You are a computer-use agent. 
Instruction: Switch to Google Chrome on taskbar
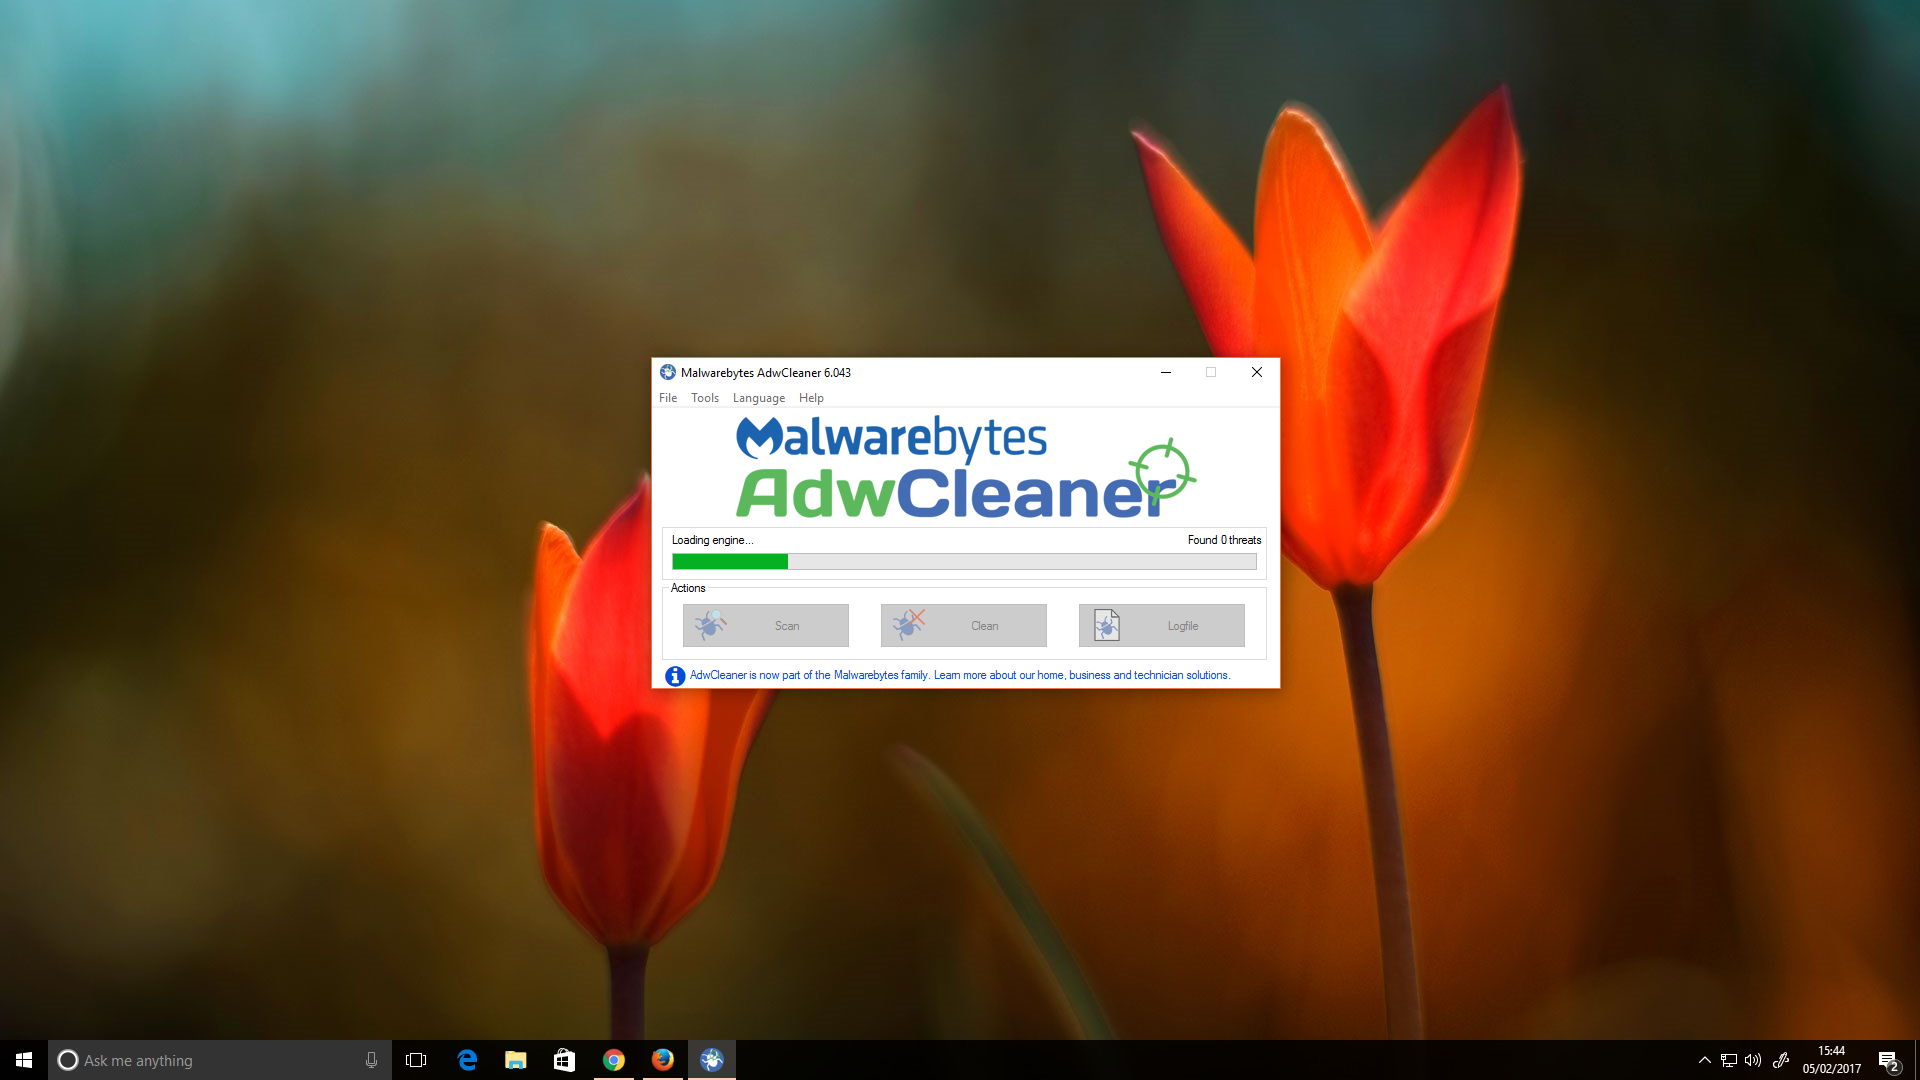[614, 1060]
